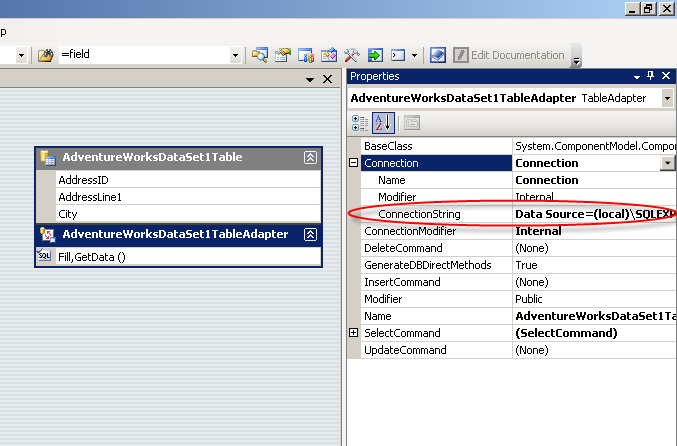Click the SQL query icon beside Fill,GetData

44,255
